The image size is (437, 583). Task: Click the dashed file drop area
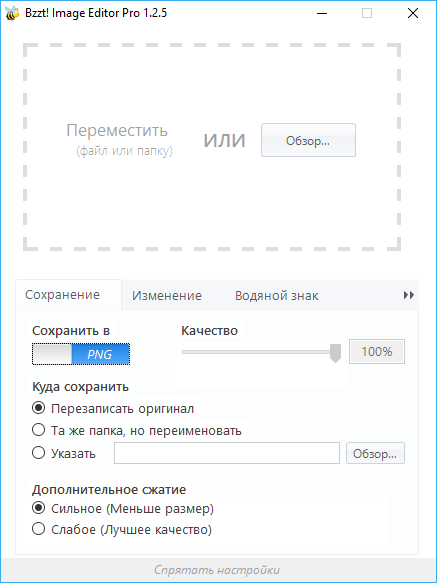pyautogui.click(x=212, y=147)
